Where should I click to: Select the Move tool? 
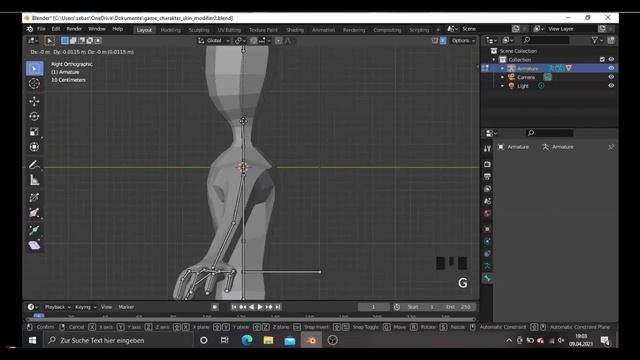point(34,101)
